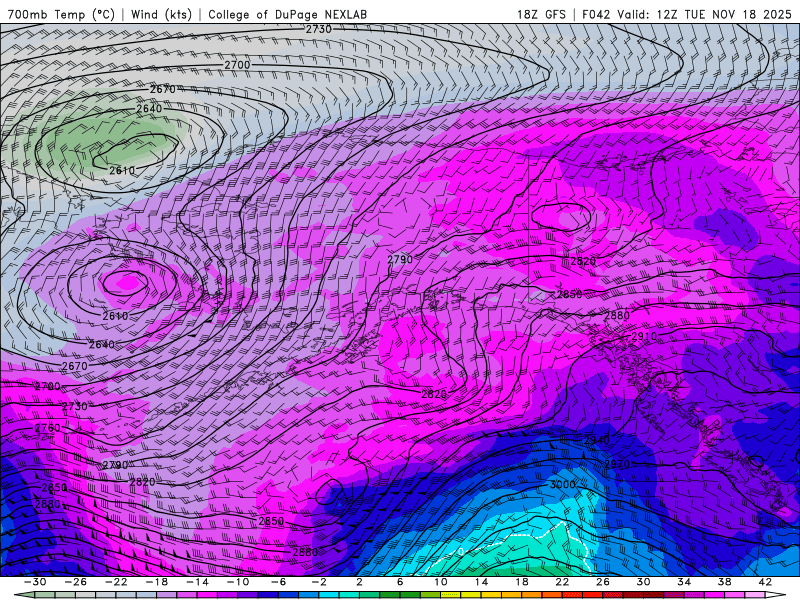
Task: Select the '18Z GFS' model run label
Action: click(x=541, y=14)
